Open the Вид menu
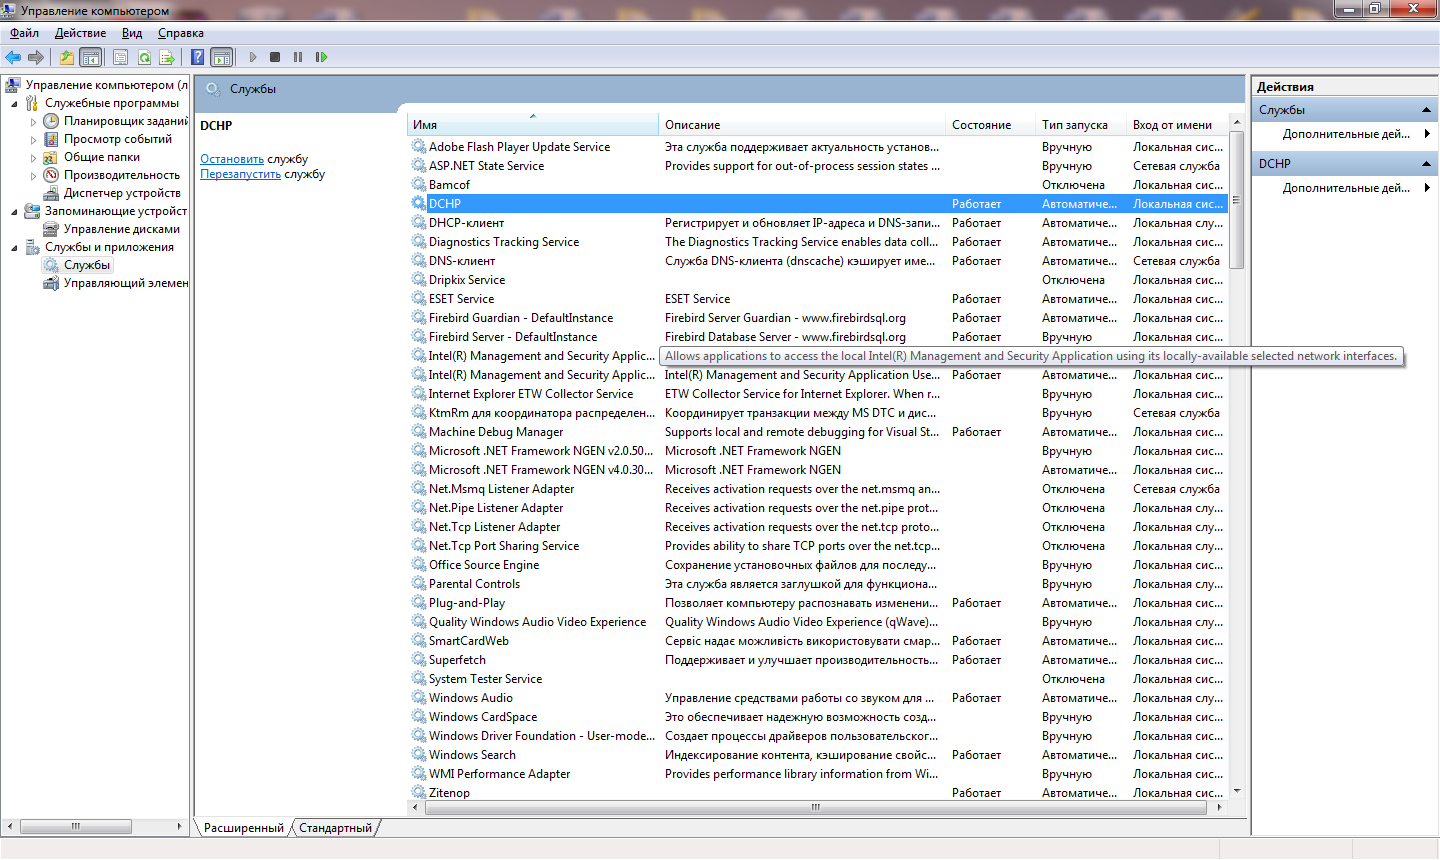The width and height of the screenshot is (1440, 860). (132, 33)
